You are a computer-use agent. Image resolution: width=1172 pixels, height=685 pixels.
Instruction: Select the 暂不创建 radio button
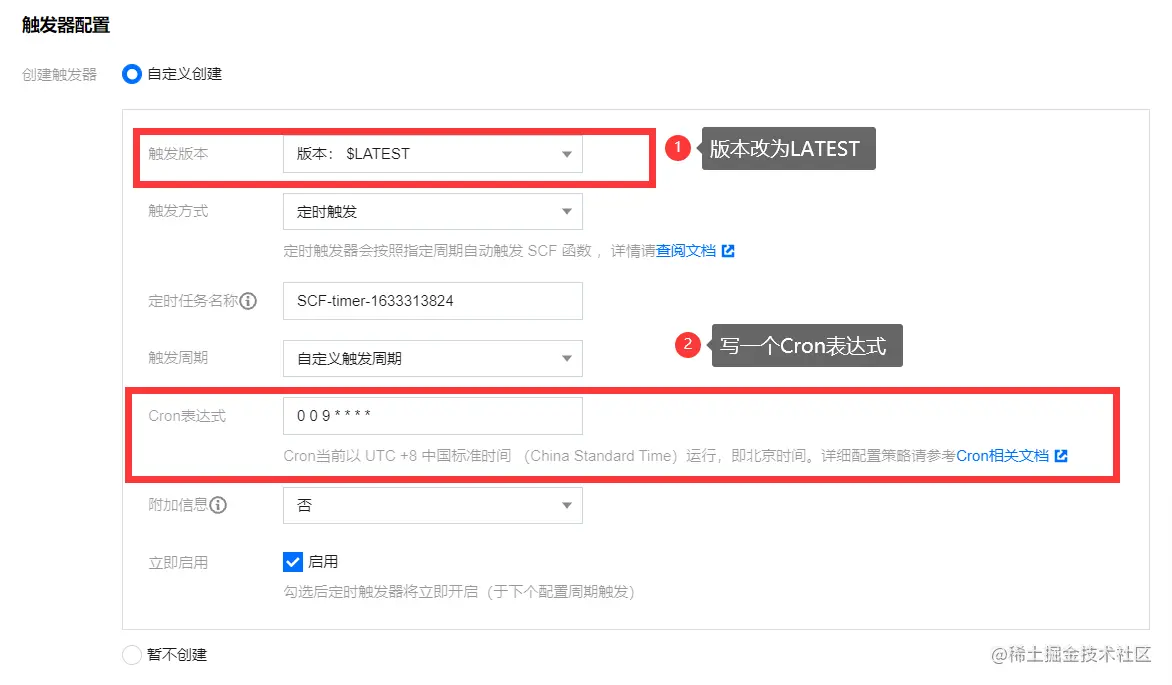pos(131,654)
